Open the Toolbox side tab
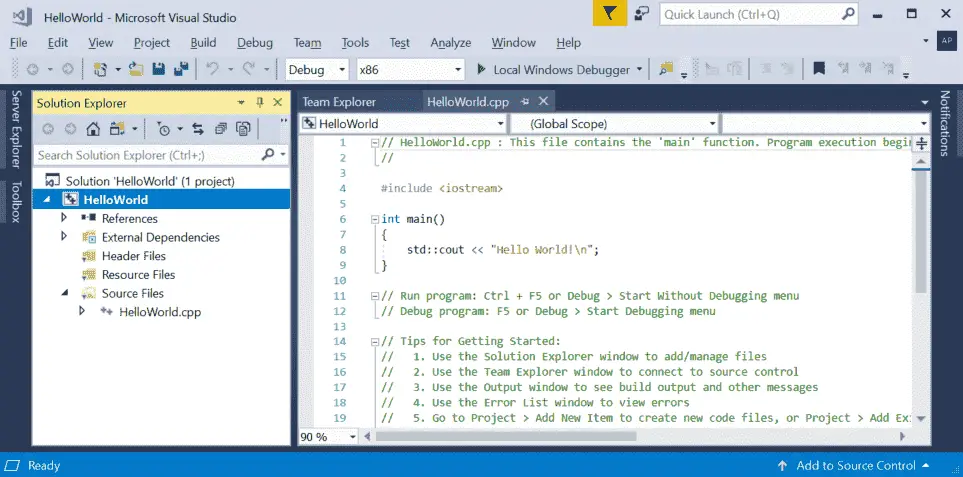963x477 pixels. (16, 201)
